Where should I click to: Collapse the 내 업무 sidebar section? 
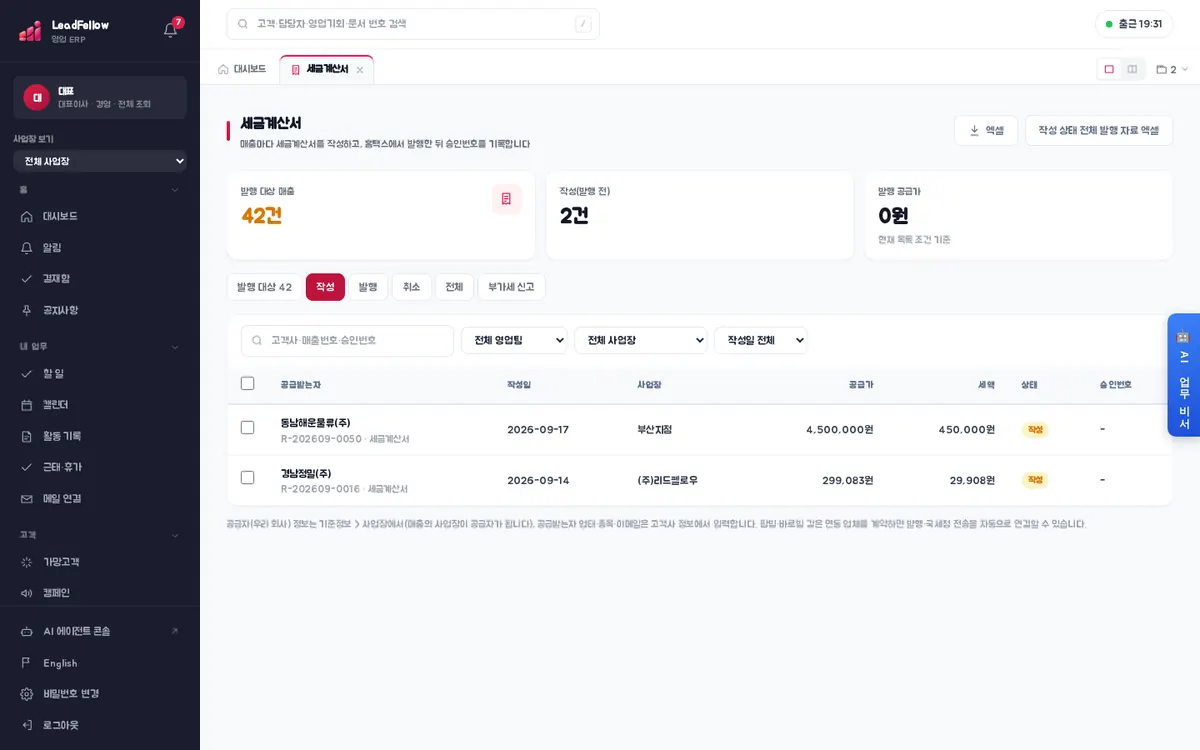(175, 346)
